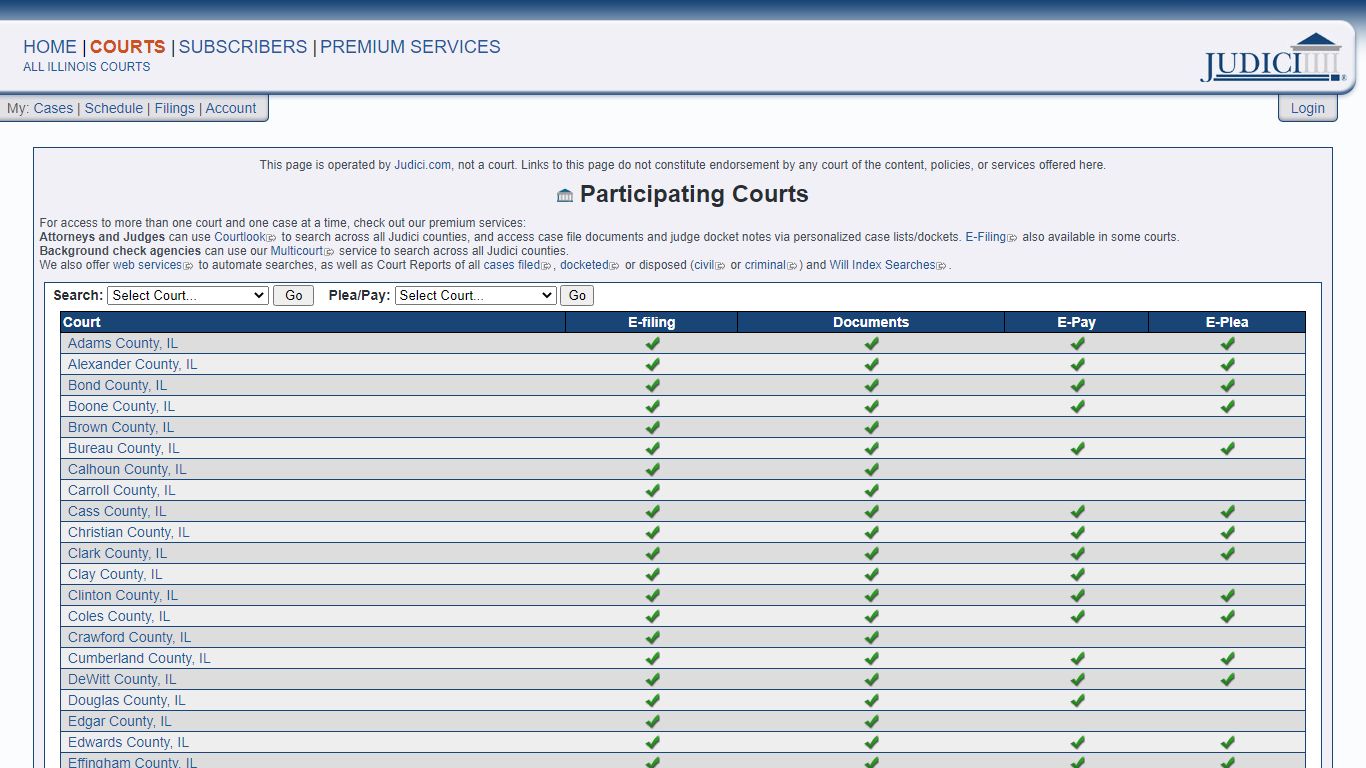This screenshot has height=768, width=1366.
Task: Click the courthouse icon beside Participating Courts
Action: (565, 195)
